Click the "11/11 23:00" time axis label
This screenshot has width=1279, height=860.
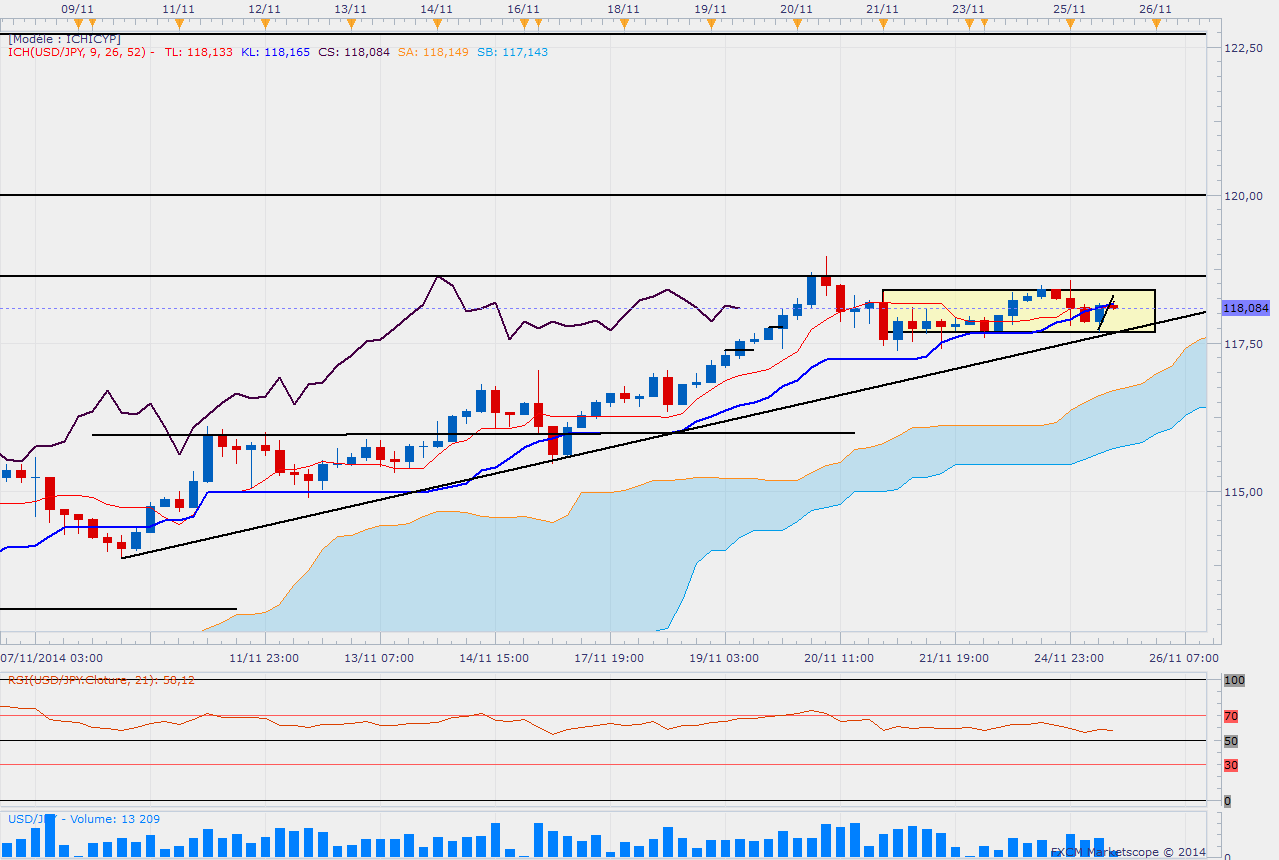tap(264, 658)
